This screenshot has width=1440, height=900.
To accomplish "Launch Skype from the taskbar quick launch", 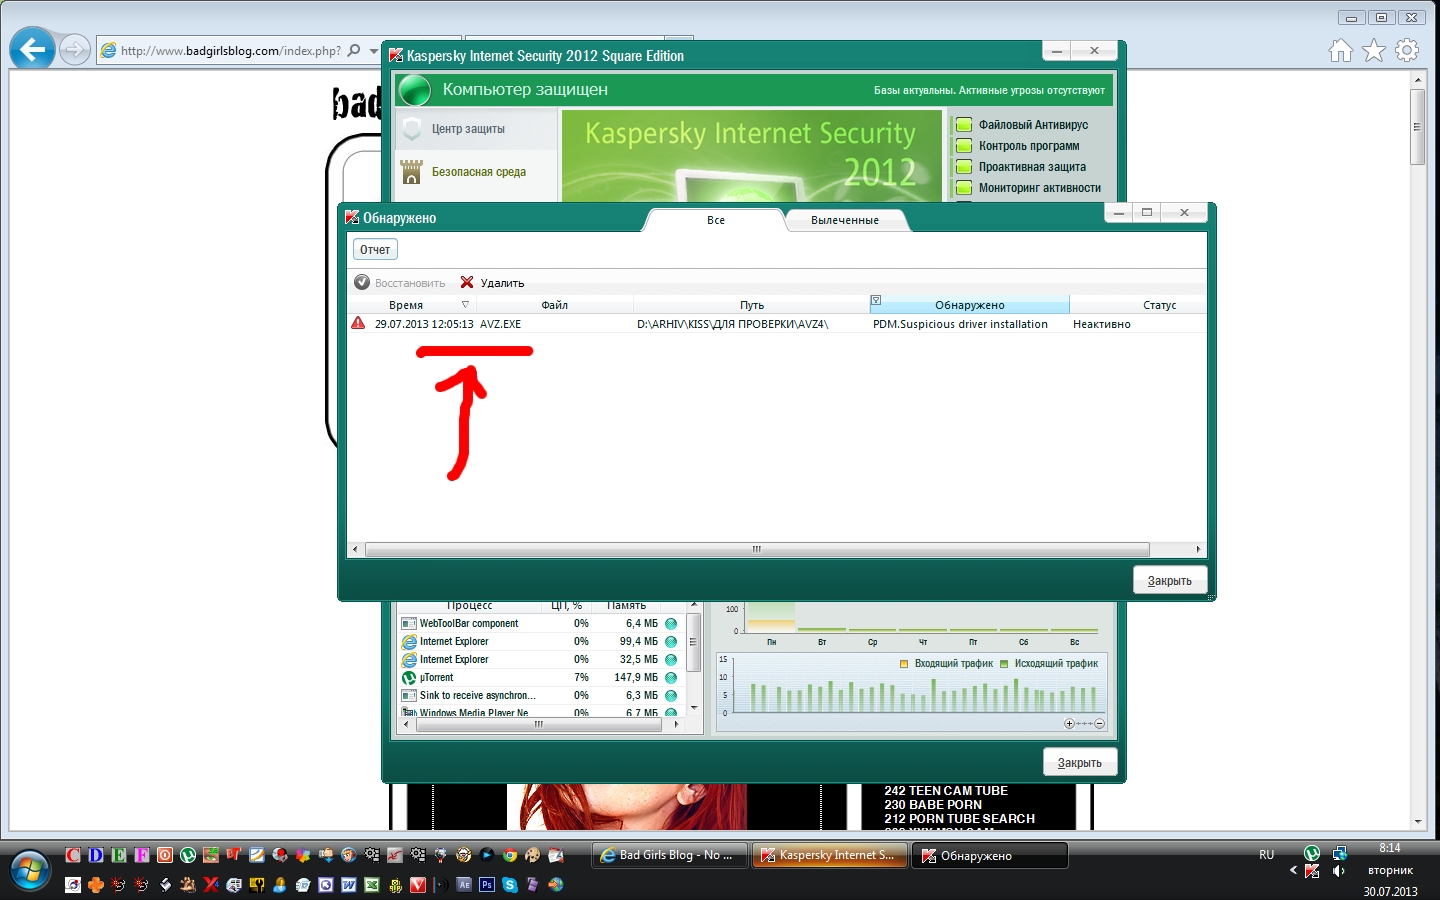I will click(510, 884).
